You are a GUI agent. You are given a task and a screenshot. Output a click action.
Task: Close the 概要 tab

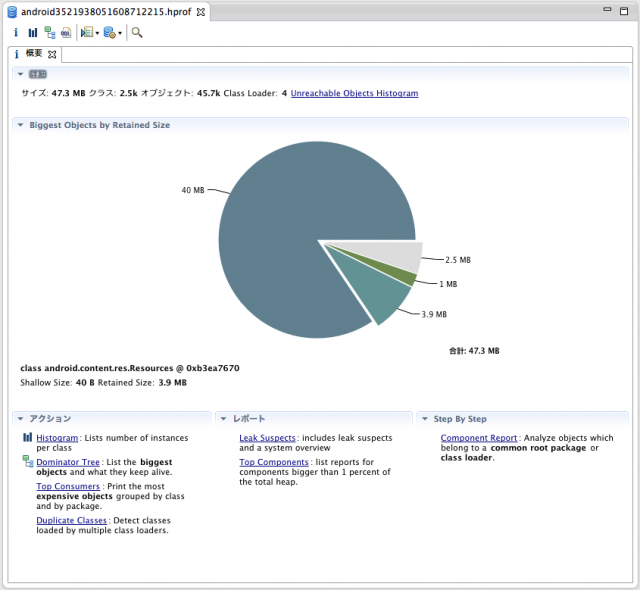point(52,54)
